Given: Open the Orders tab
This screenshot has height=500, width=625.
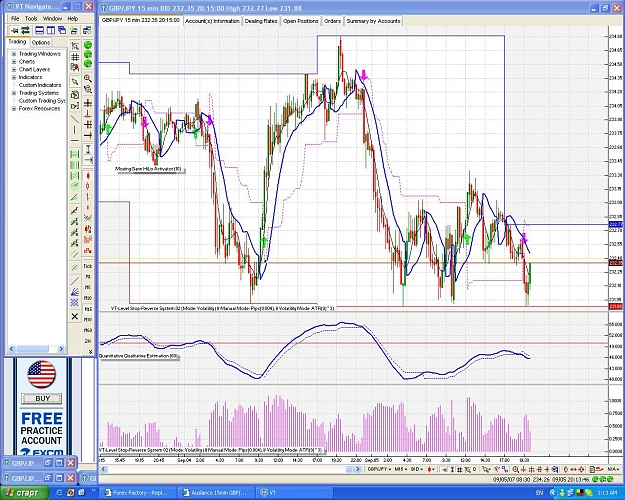Looking at the screenshot, I should [332, 21].
